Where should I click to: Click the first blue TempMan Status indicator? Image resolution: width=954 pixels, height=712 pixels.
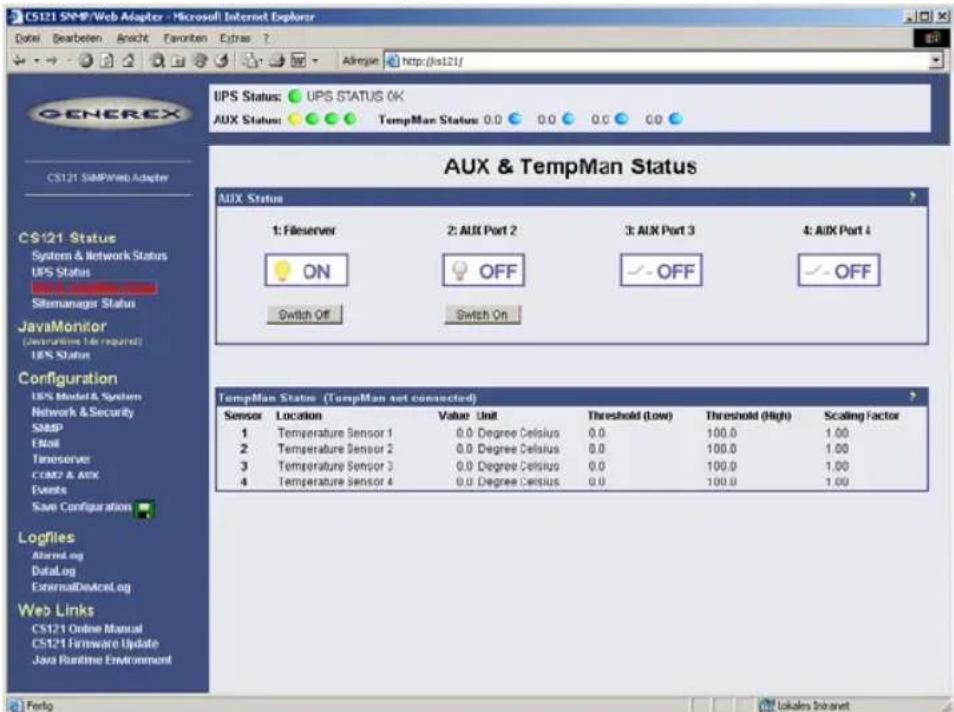pyautogui.click(x=515, y=119)
